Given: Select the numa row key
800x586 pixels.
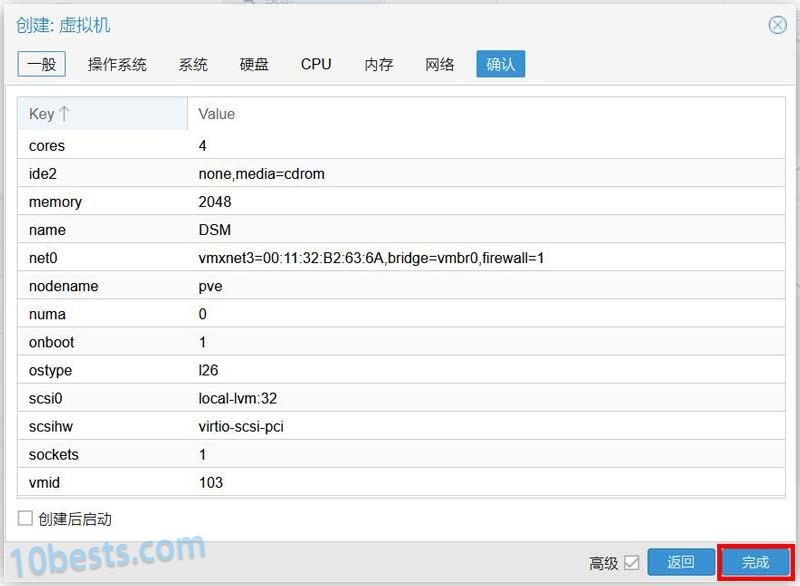Looking at the screenshot, I should pyautogui.click(x=47, y=314).
